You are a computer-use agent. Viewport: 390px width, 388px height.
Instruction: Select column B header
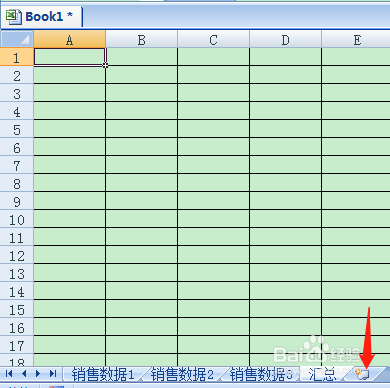141,39
